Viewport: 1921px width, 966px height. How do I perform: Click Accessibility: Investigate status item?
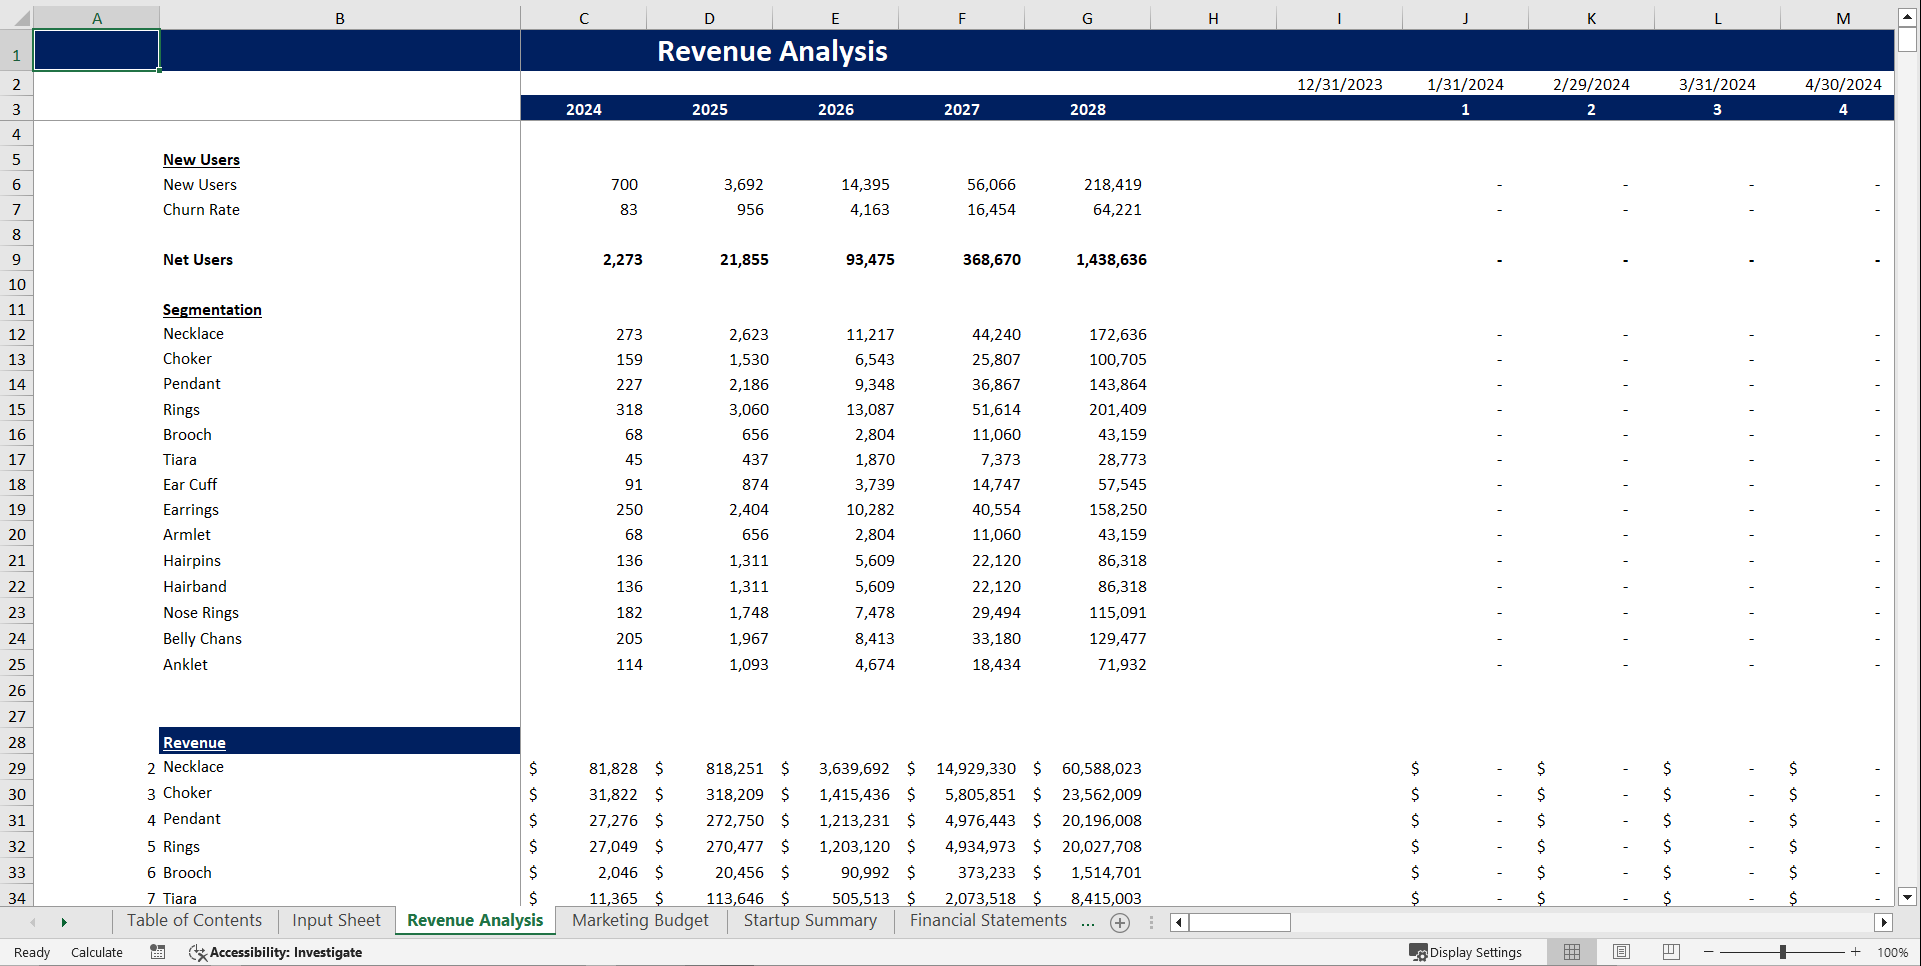pyautogui.click(x=276, y=953)
